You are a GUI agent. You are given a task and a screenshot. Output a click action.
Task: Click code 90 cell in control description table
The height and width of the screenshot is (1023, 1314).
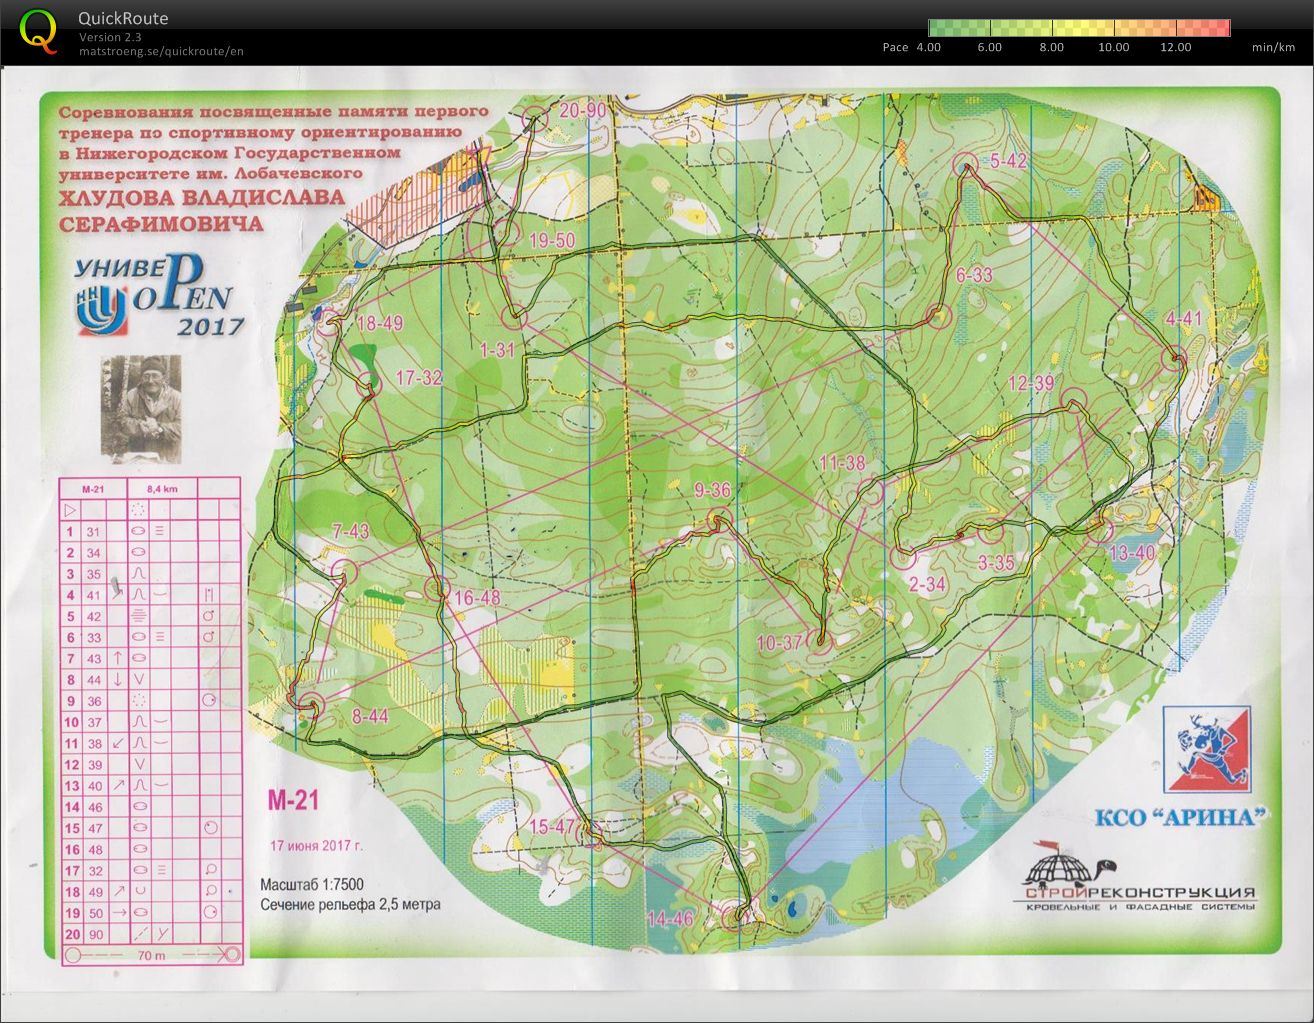[x=94, y=935]
